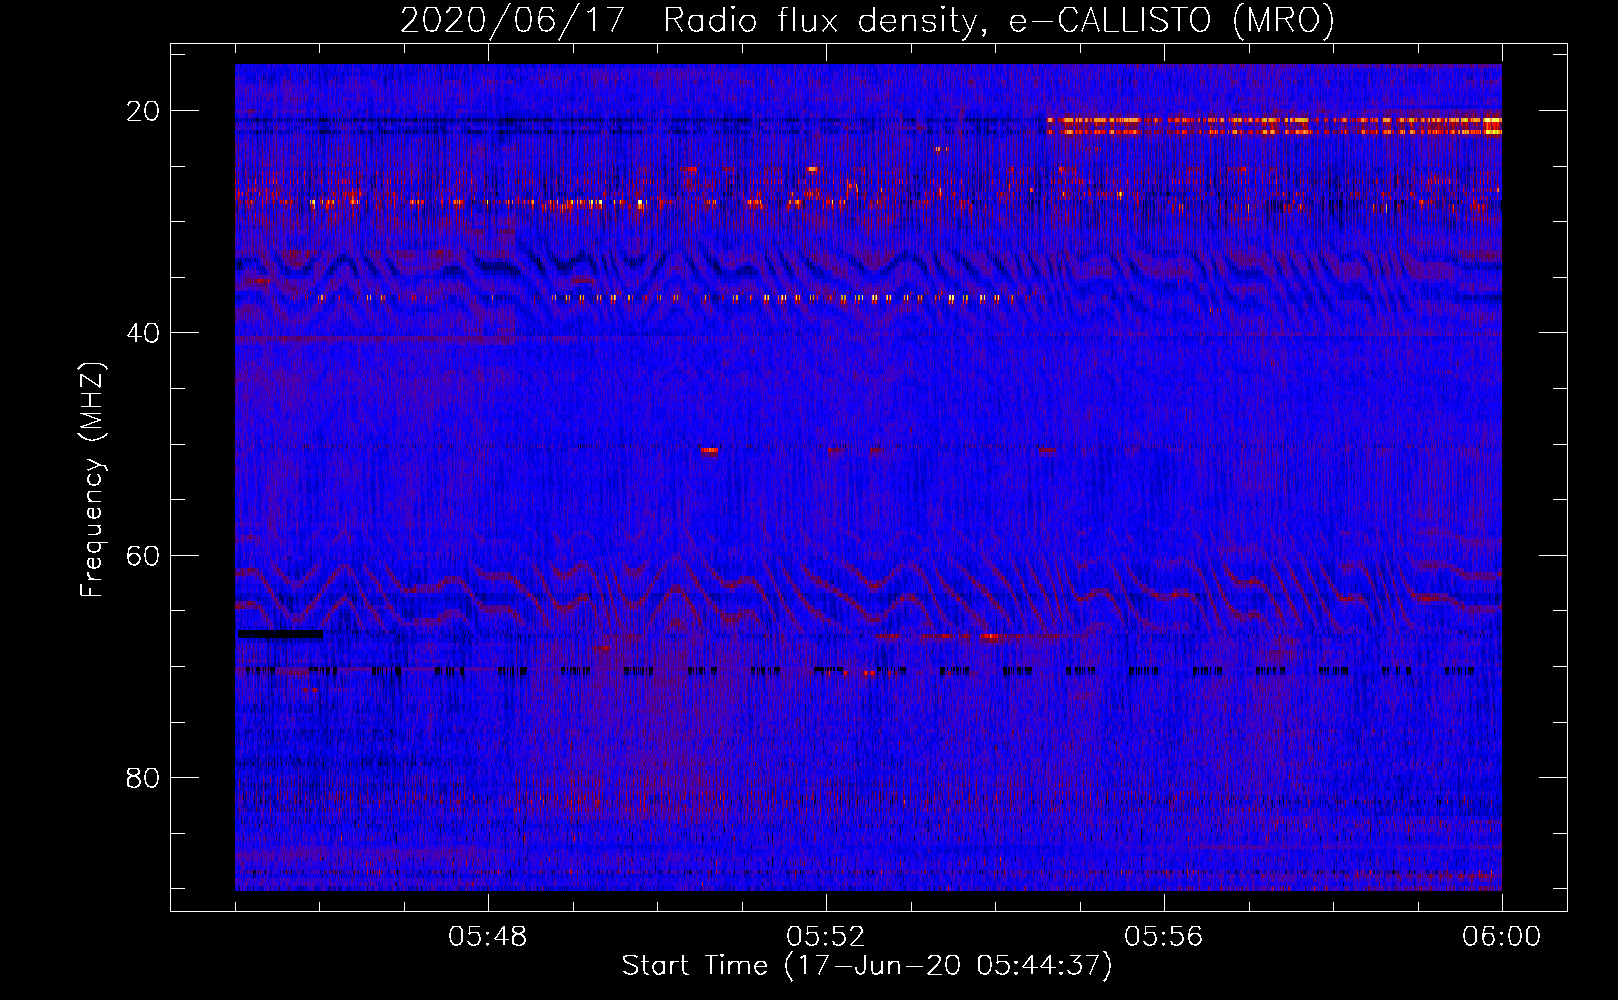Viewport: 1618px width, 1000px height.
Task: Click the small red spot near 50 MHz
Action: tap(710, 451)
